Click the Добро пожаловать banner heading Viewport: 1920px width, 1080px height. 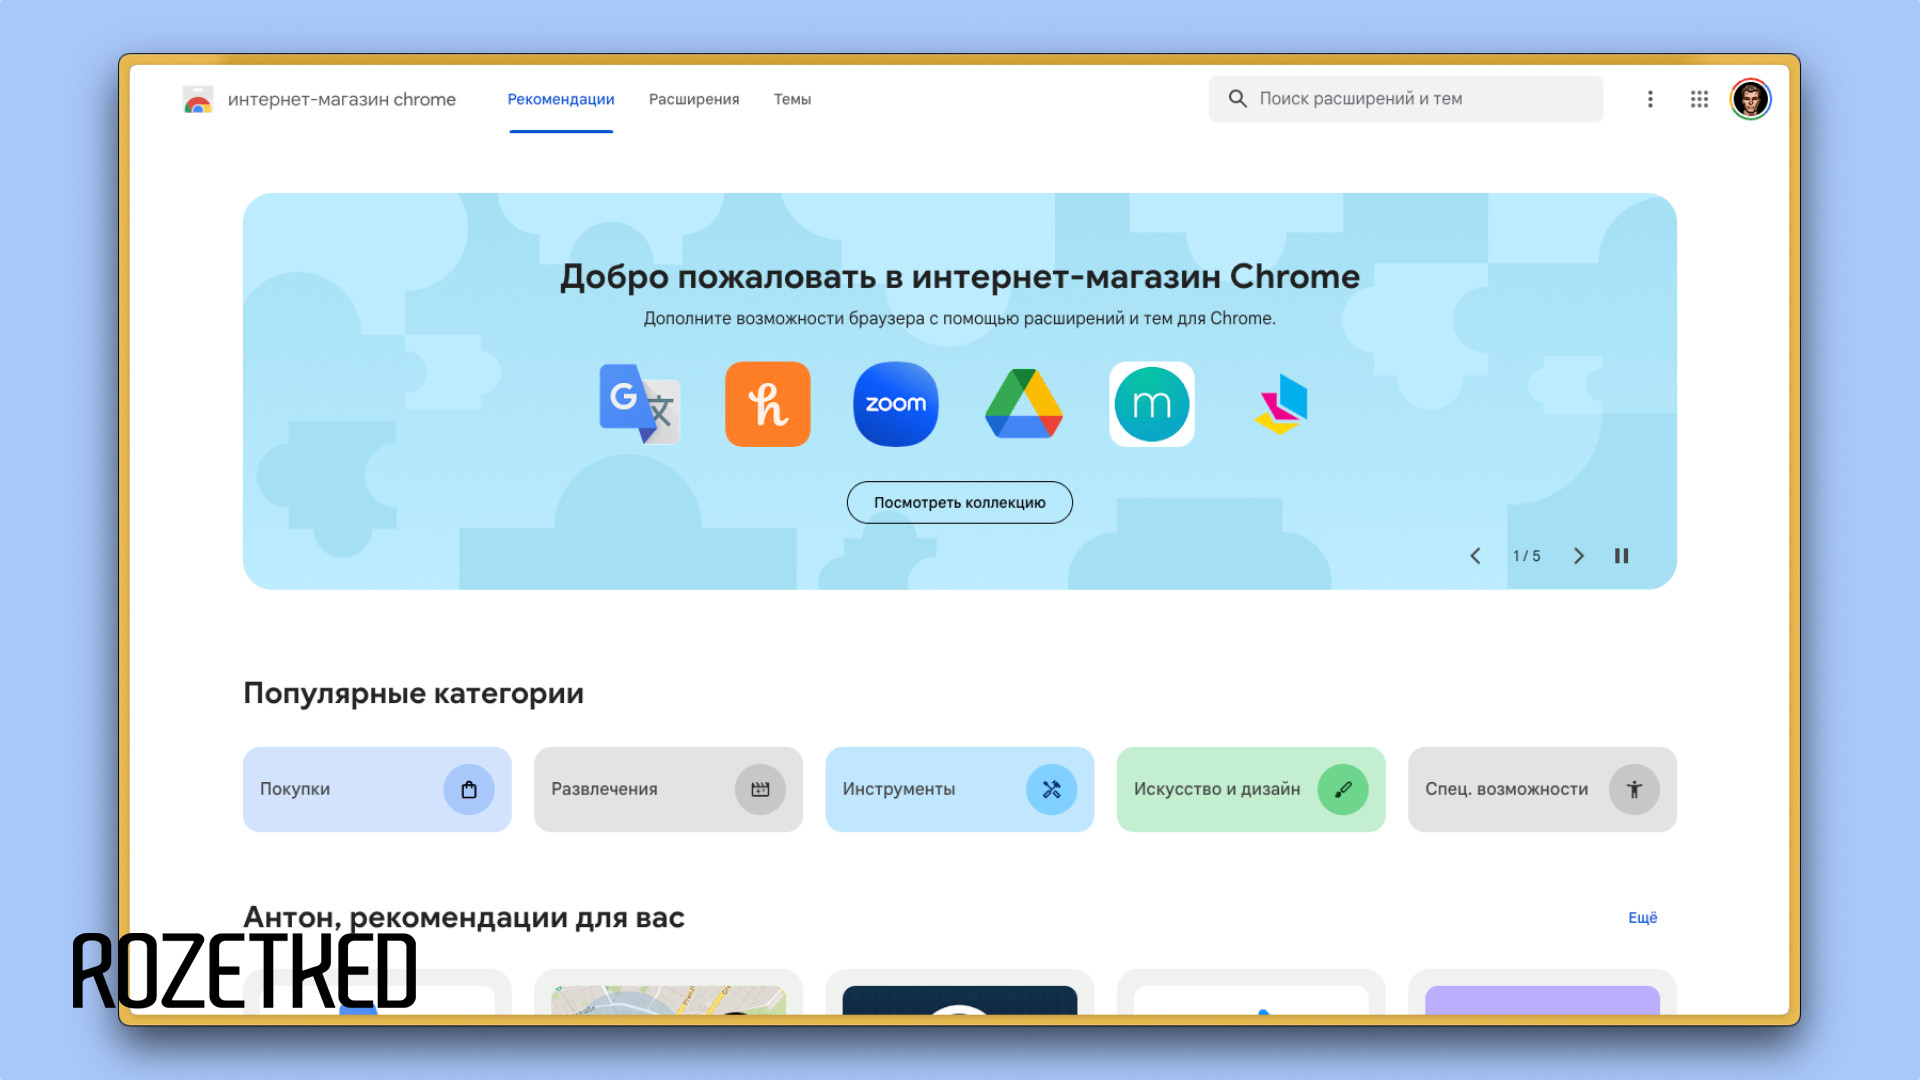pyautogui.click(x=959, y=276)
